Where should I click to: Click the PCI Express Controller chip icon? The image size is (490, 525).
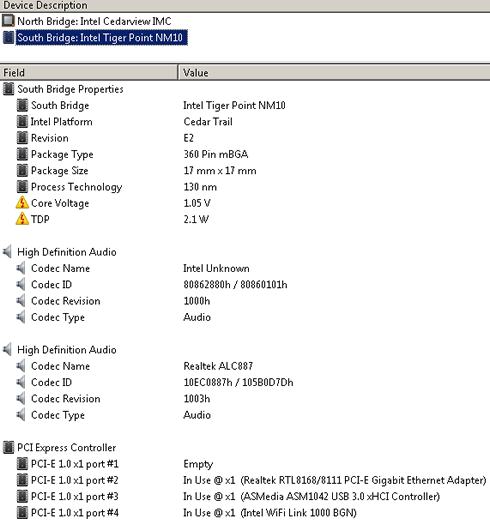click(x=8, y=447)
